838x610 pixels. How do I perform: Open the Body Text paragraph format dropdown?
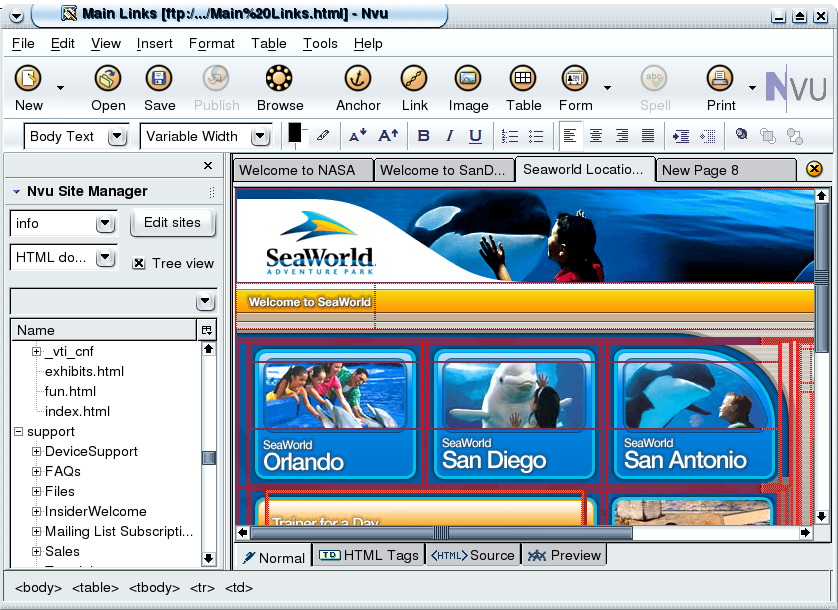(x=117, y=137)
